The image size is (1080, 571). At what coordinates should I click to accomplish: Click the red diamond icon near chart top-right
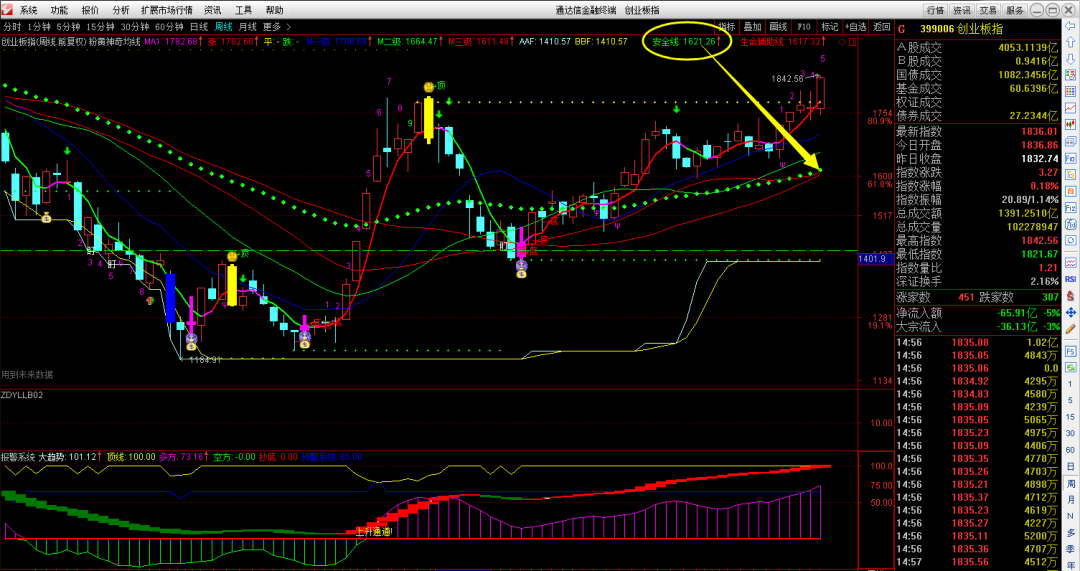842,42
